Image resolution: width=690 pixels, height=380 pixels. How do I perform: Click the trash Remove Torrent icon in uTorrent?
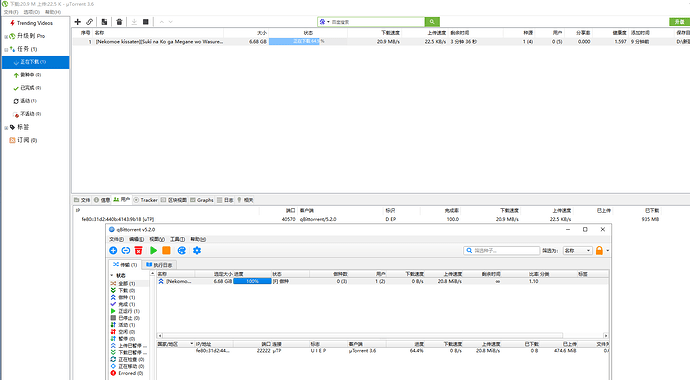pos(119,22)
